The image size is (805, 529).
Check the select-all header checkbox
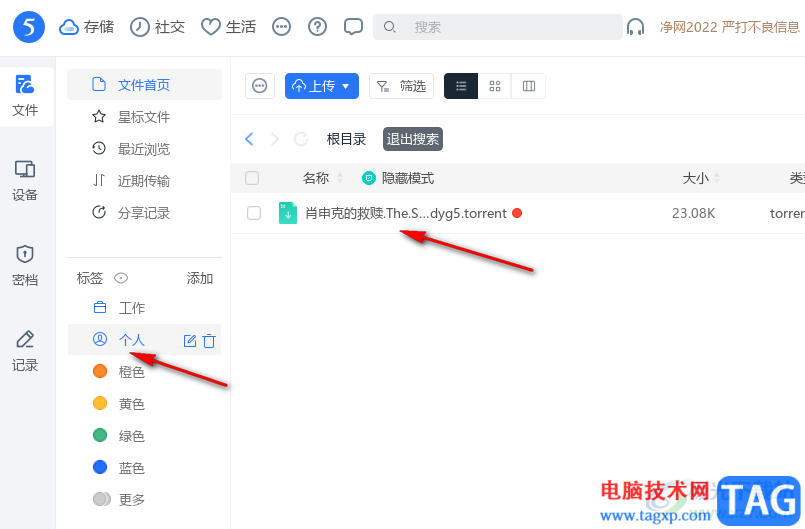252,178
